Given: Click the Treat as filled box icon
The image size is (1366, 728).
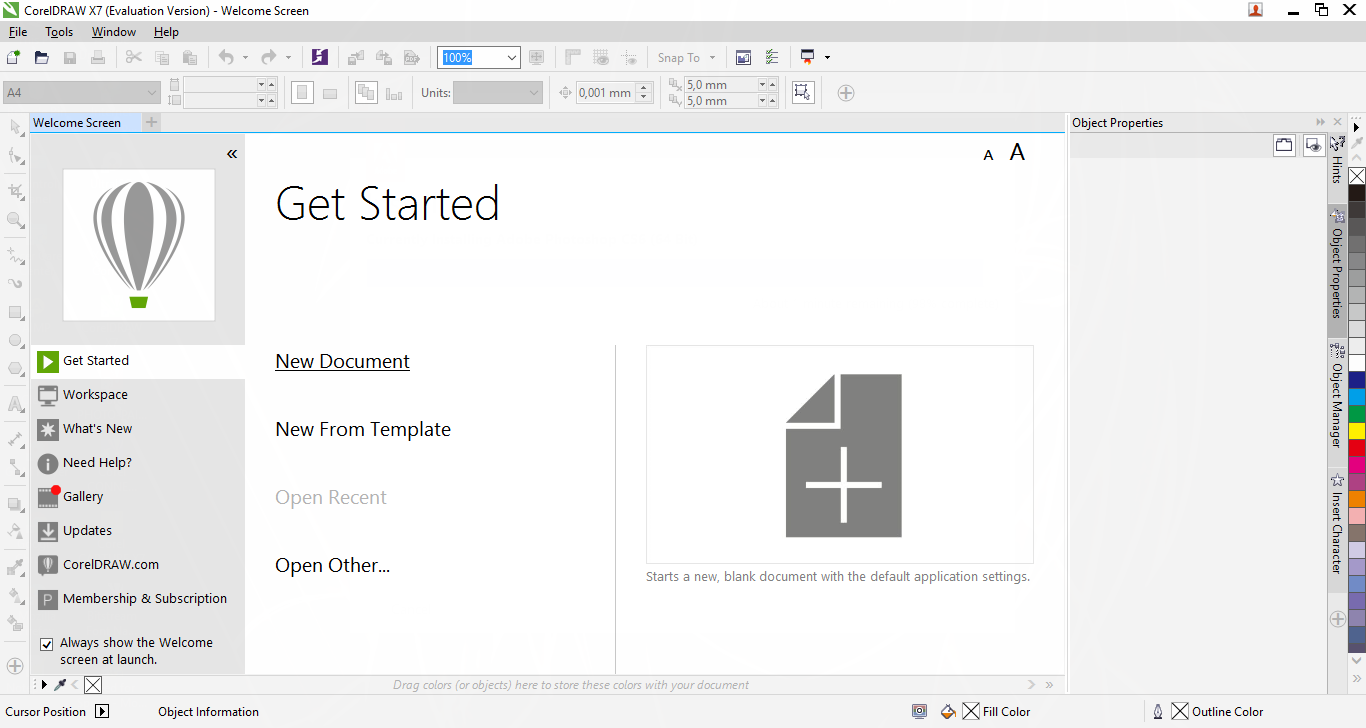Looking at the screenshot, I should [802, 92].
